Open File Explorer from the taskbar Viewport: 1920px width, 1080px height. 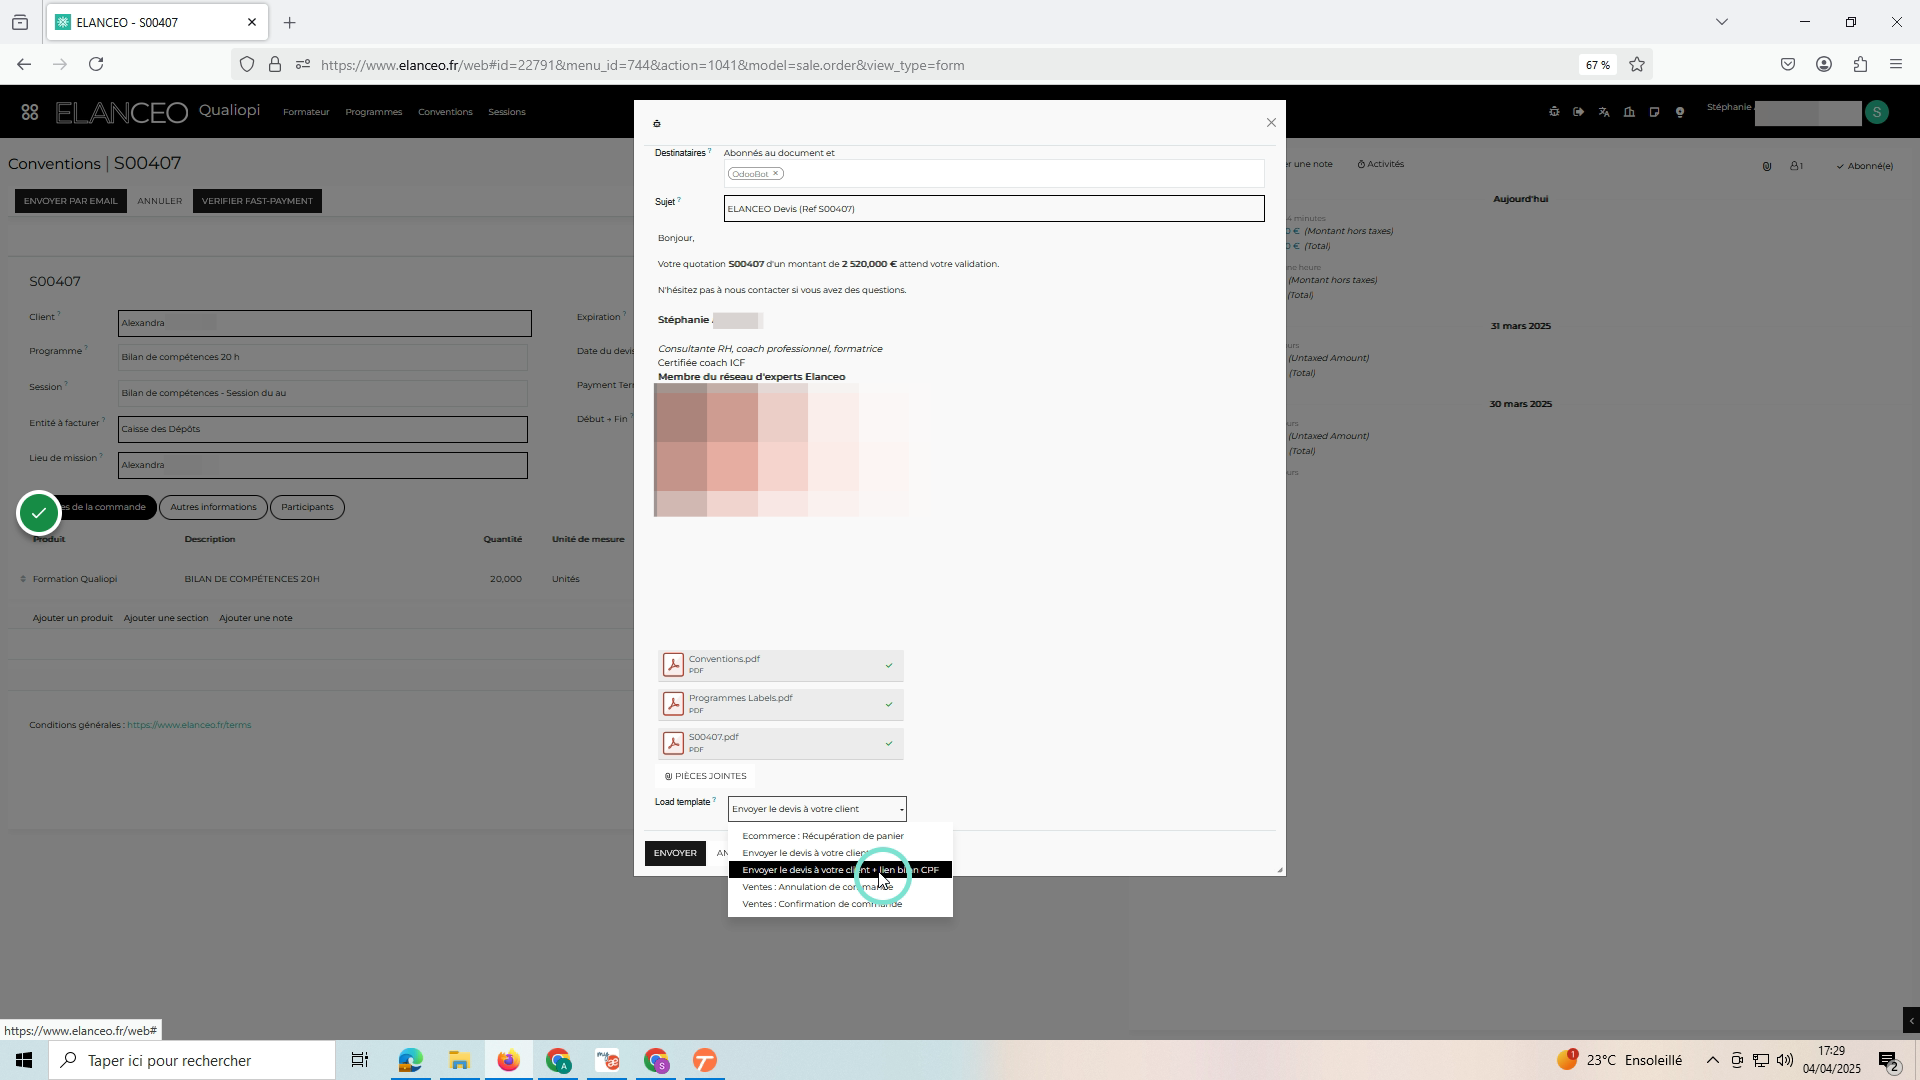coord(459,1061)
